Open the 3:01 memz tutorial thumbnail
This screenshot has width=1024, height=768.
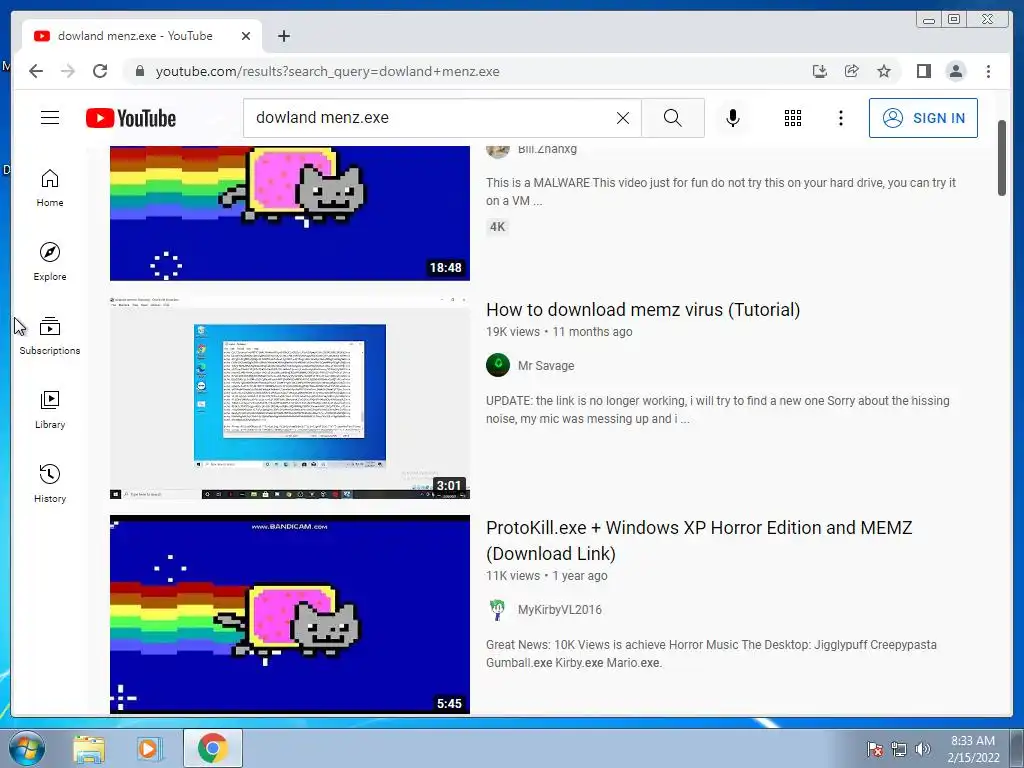[x=289, y=397]
